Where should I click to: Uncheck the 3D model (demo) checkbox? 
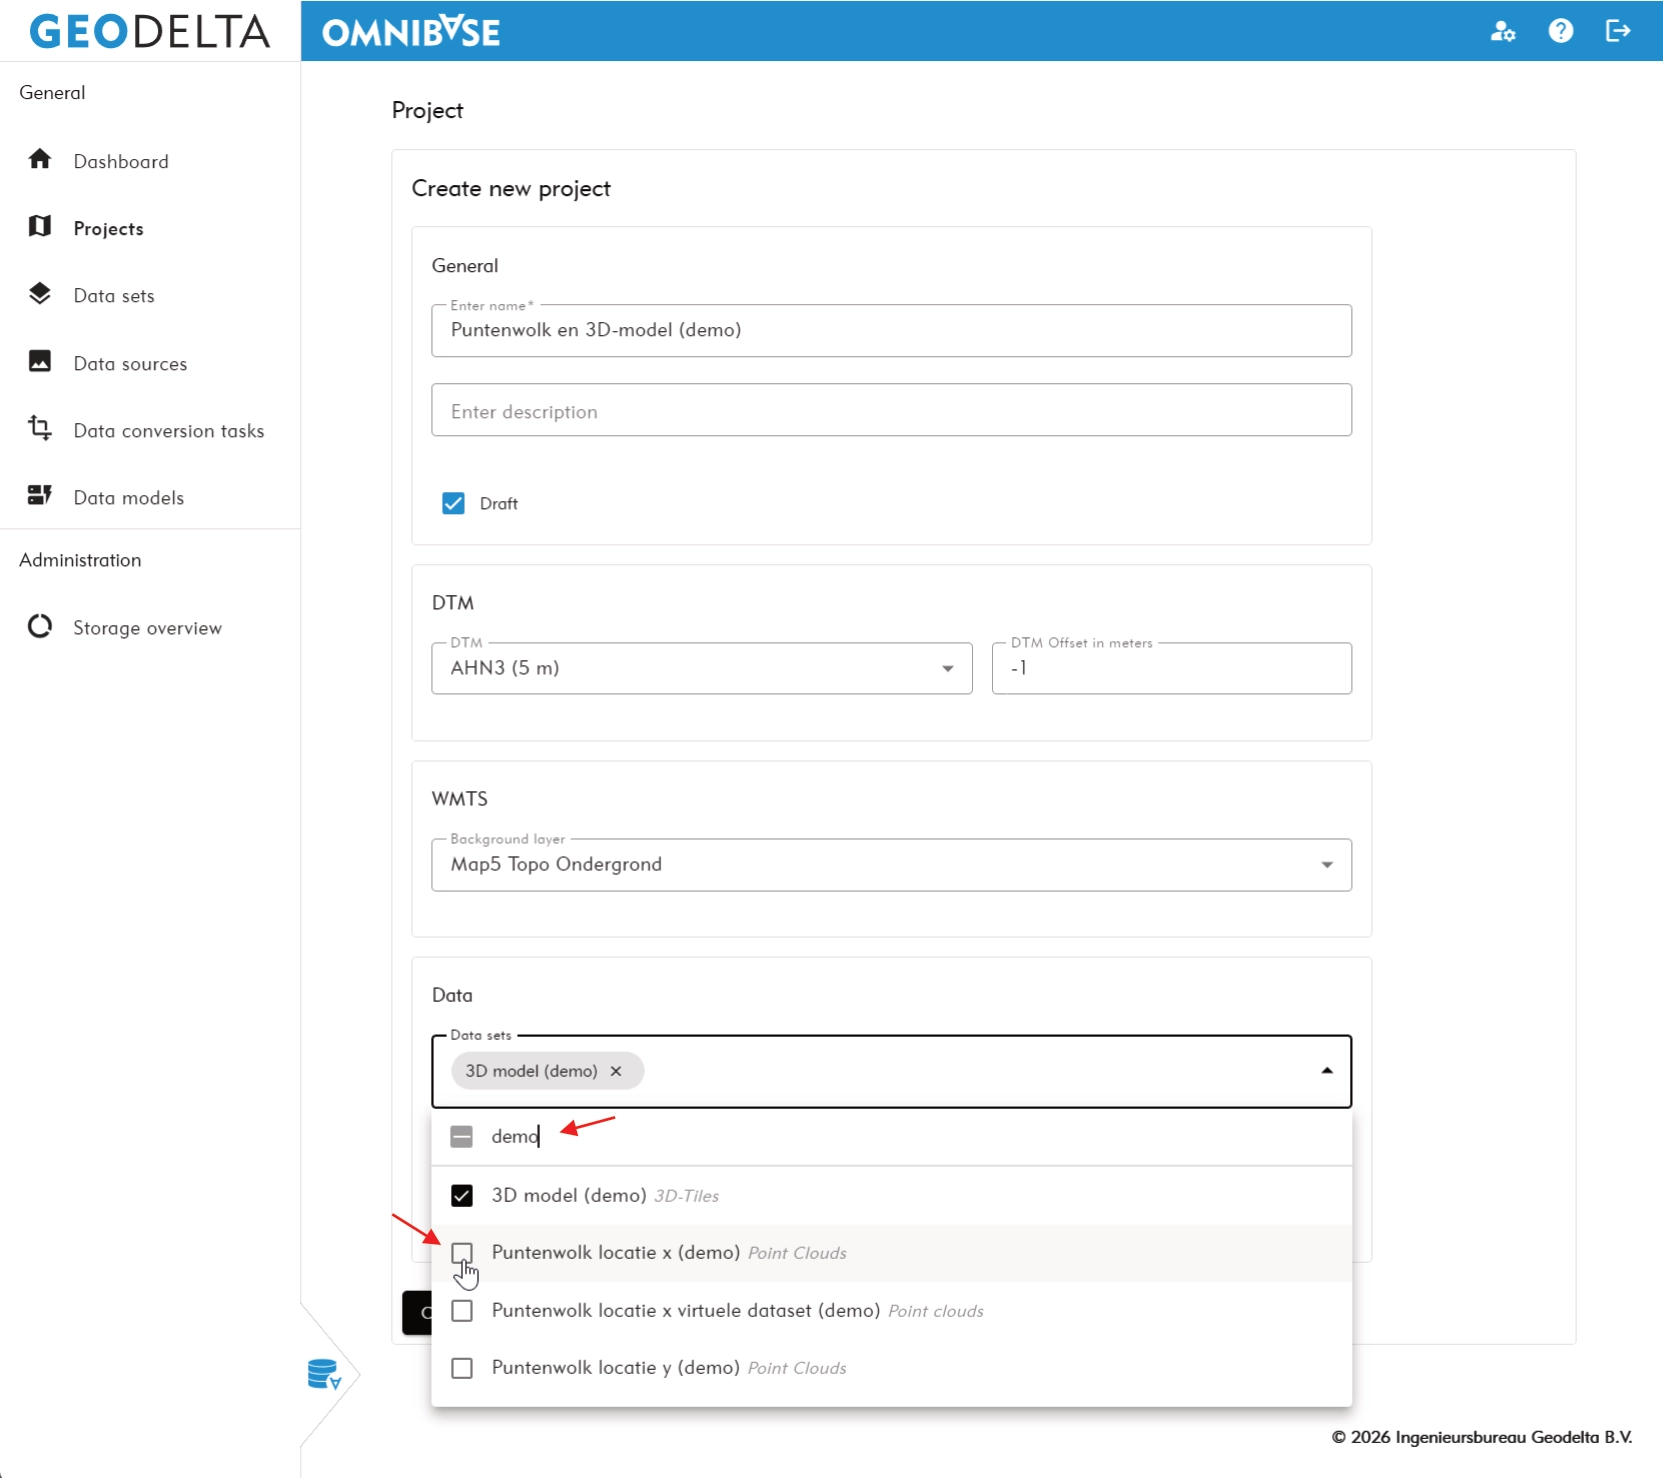[462, 1196]
